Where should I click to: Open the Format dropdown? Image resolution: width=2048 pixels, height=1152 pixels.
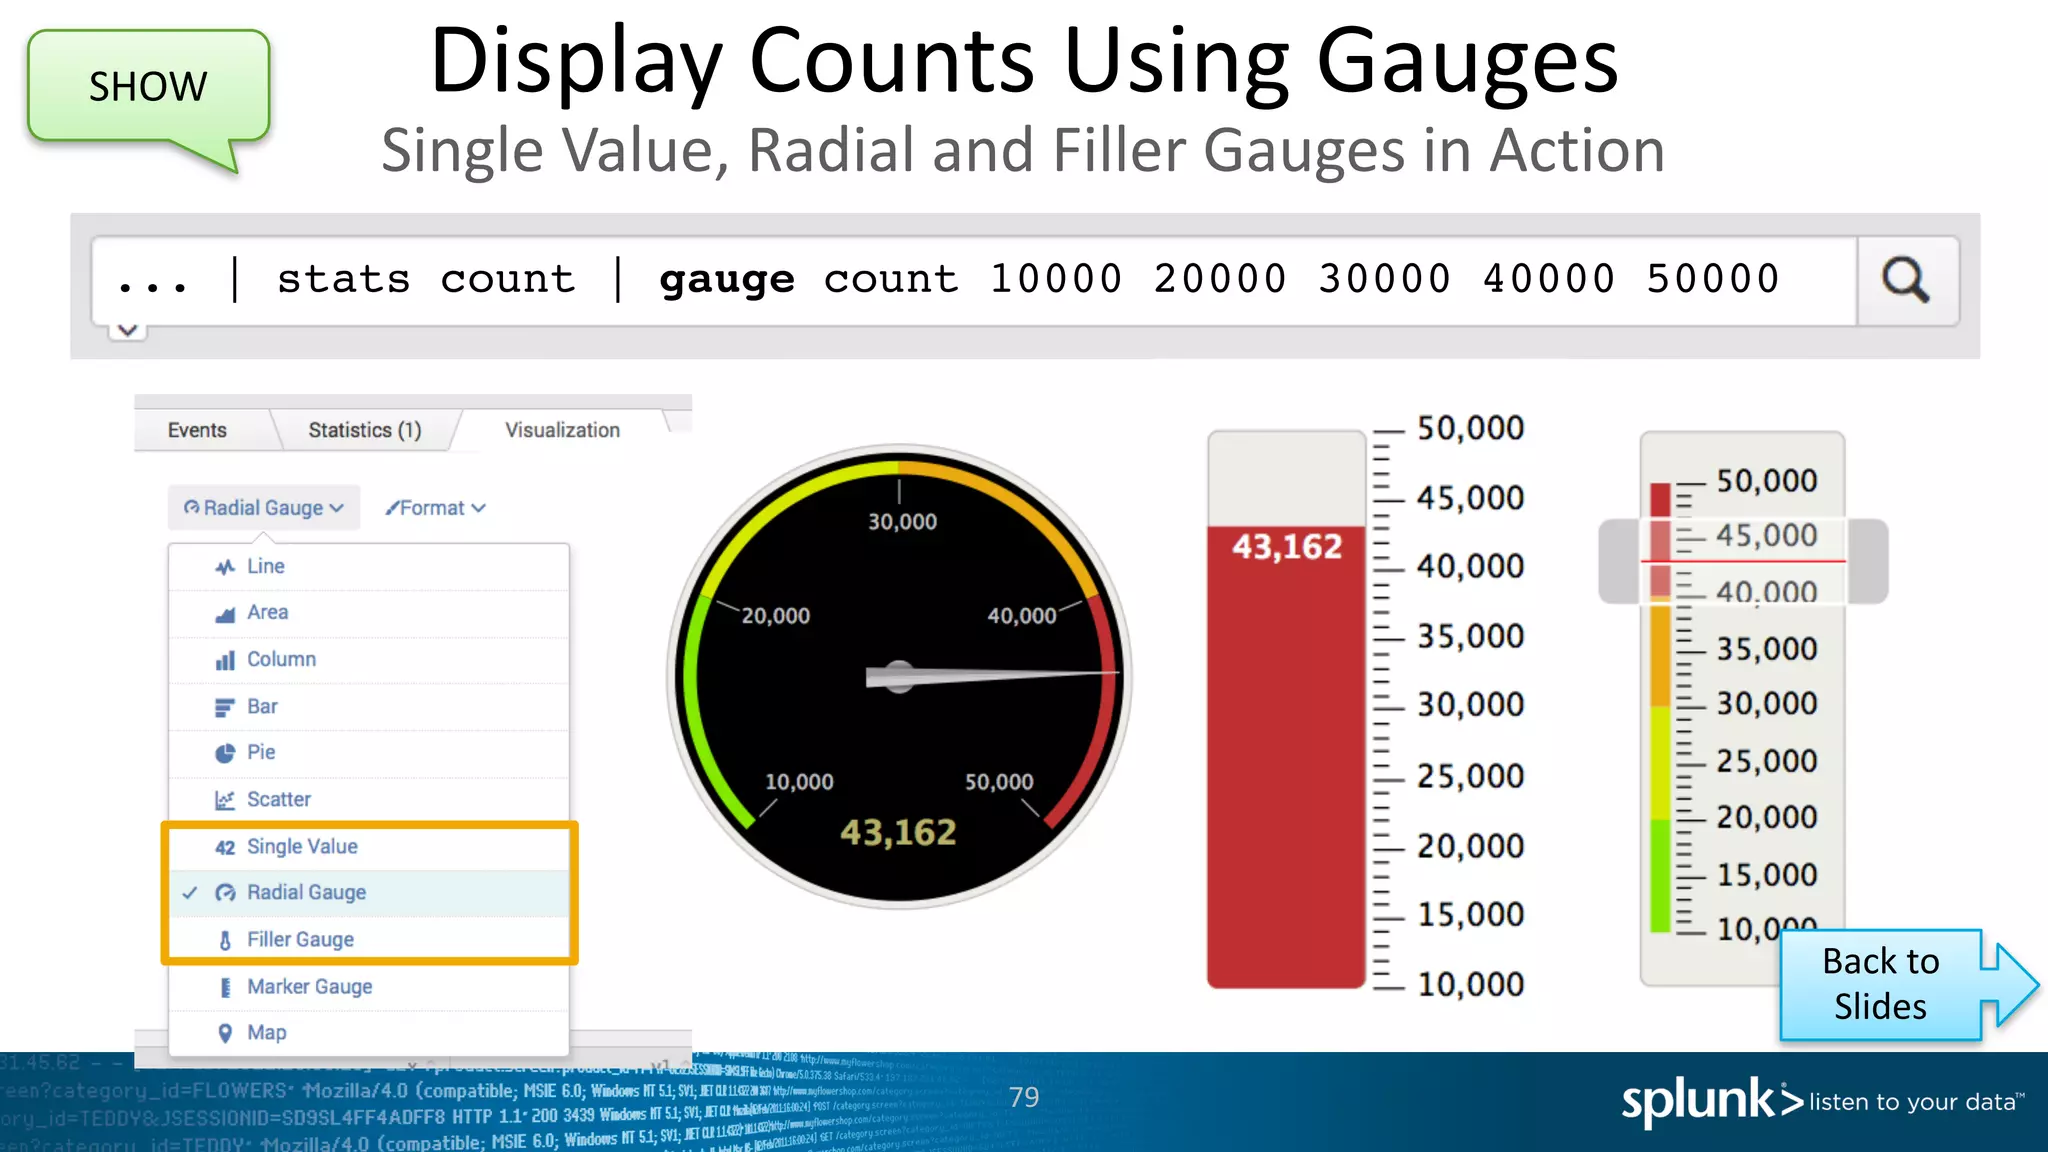pos(436,508)
